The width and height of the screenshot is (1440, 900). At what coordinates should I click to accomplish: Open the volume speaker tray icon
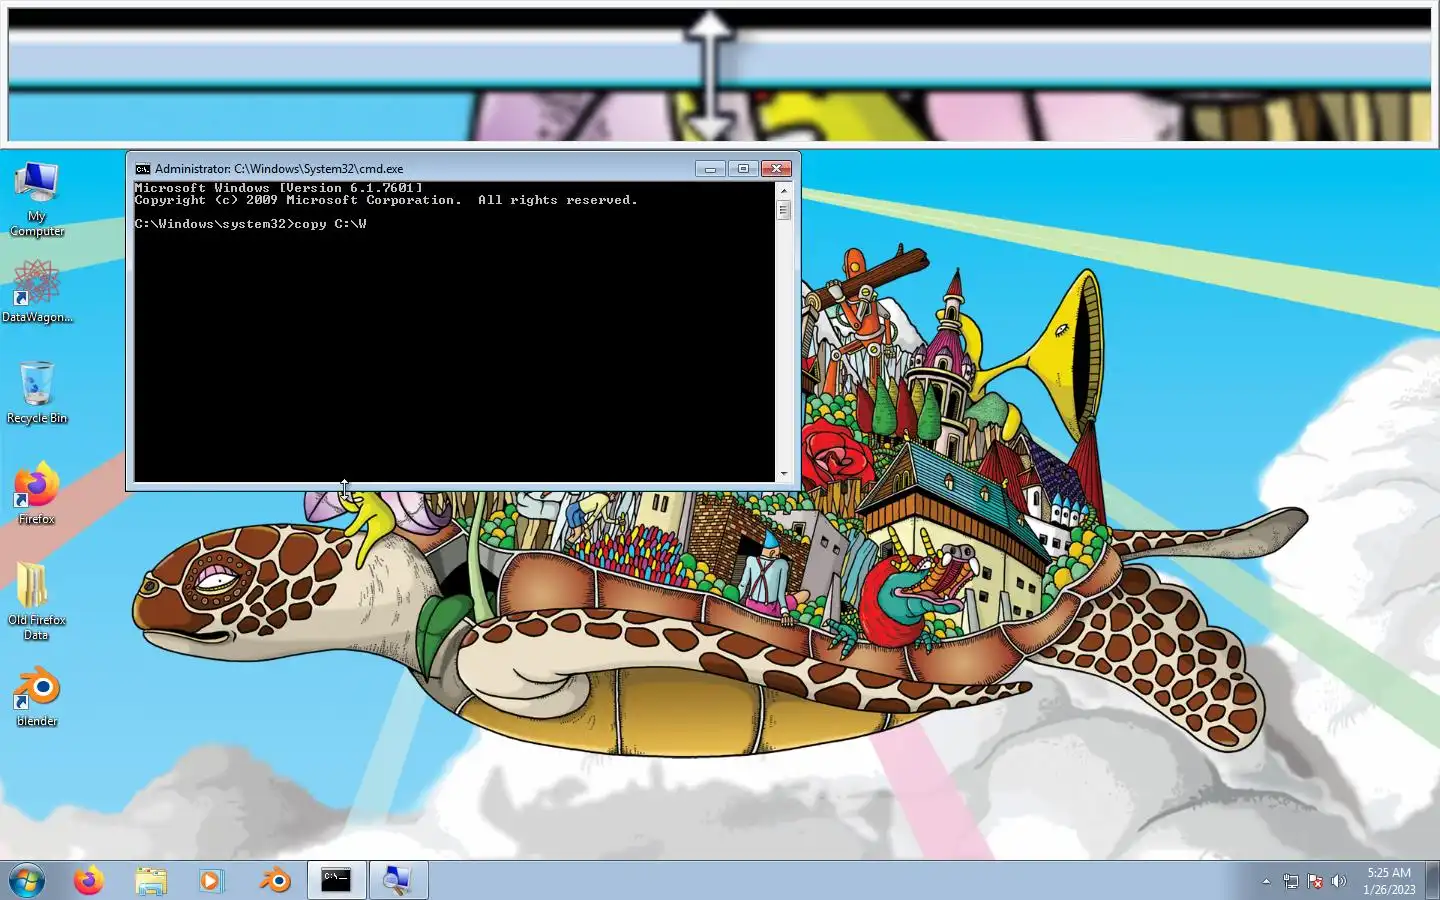click(x=1339, y=881)
